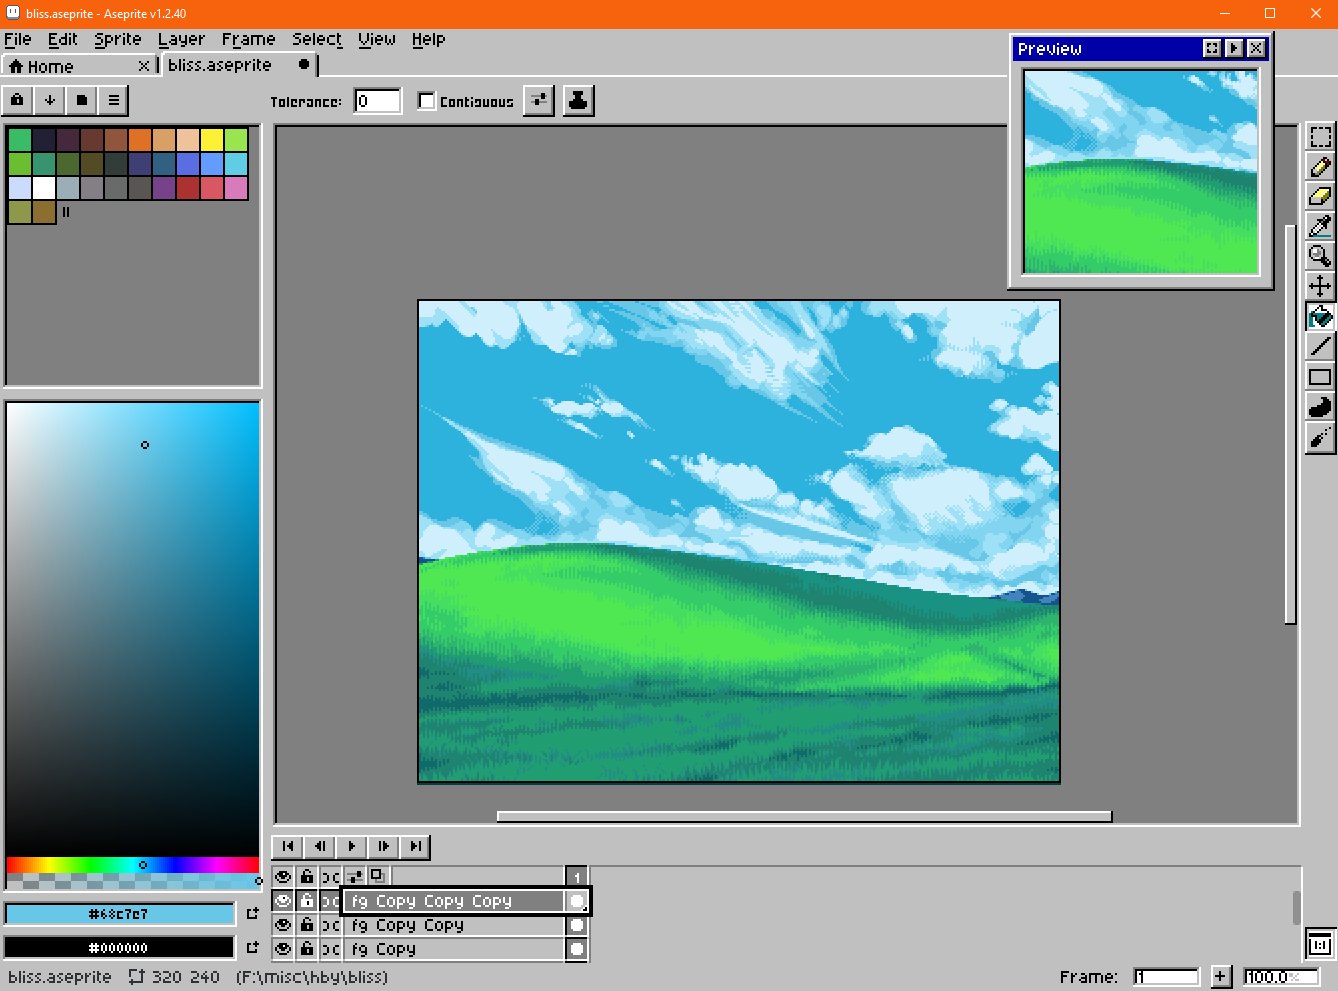Open the palette options menu icon
Image resolution: width=1338 pixels, height=991 pixels.
coord(114,100)
